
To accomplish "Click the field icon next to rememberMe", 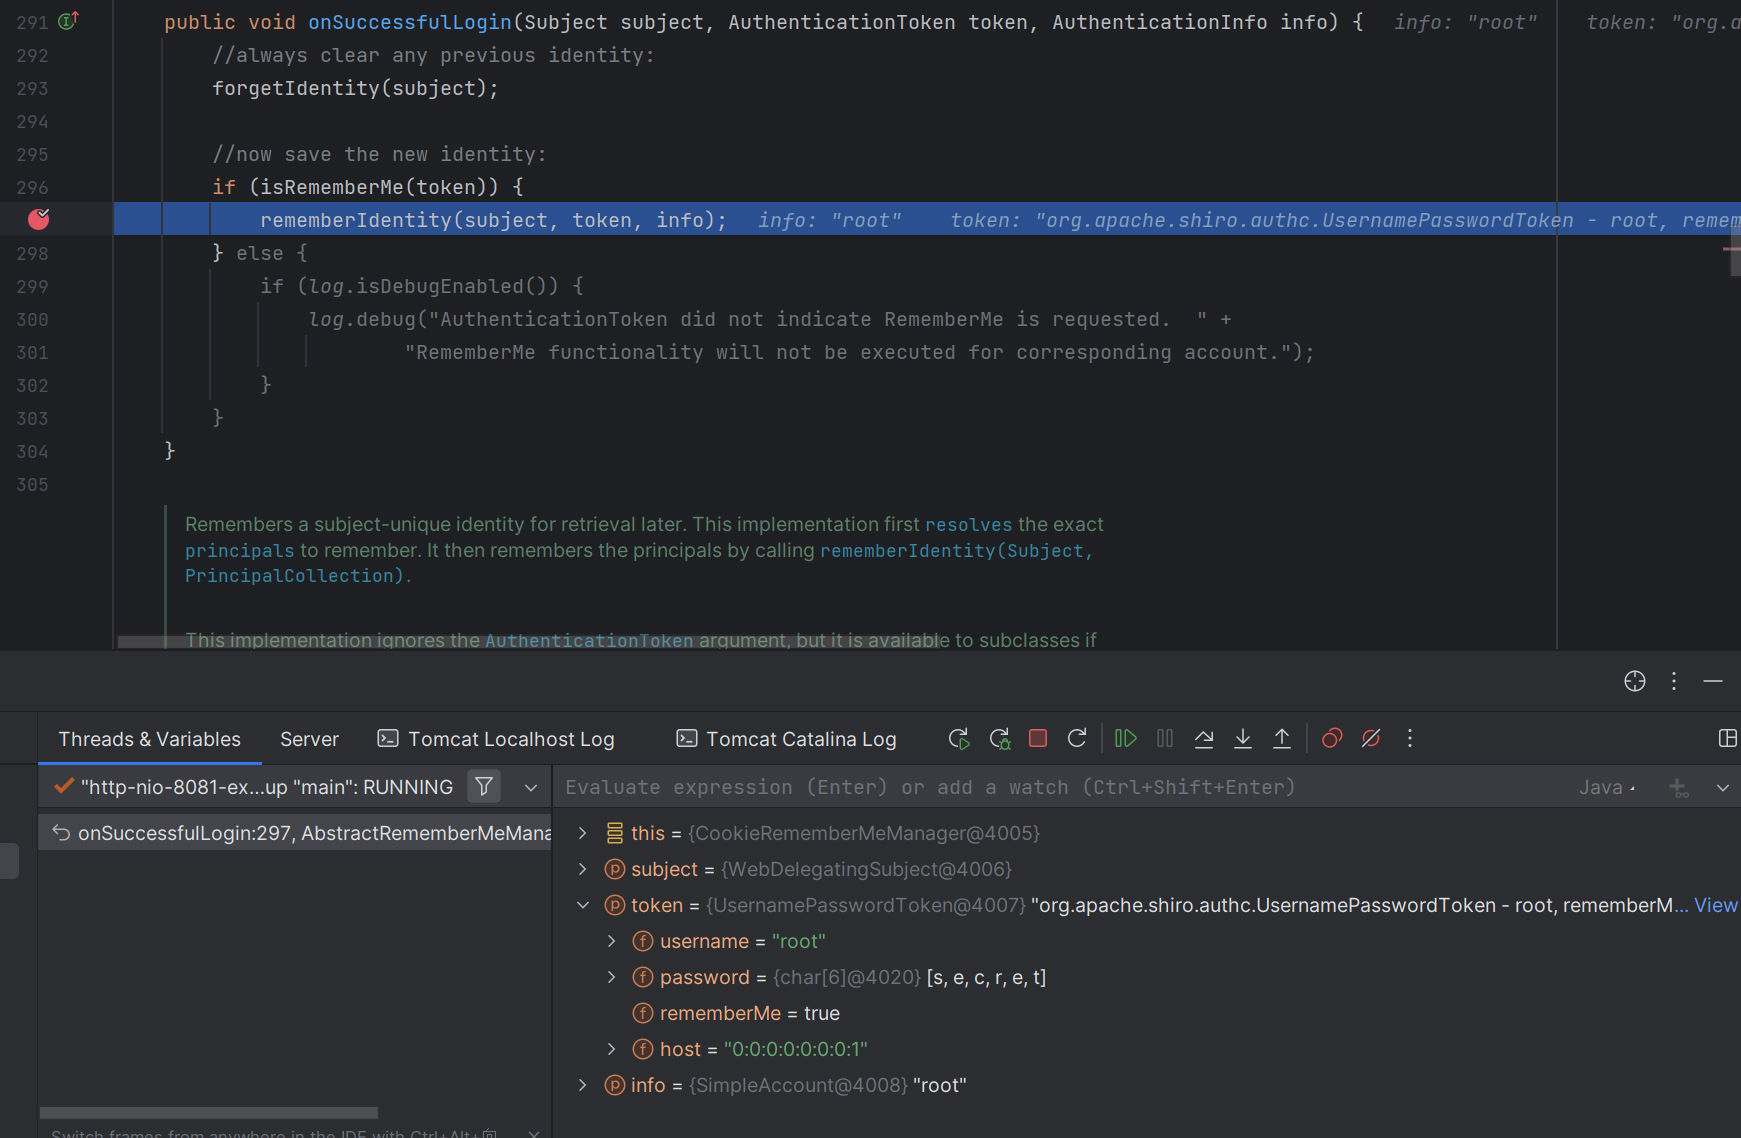I will point(643,1013).
